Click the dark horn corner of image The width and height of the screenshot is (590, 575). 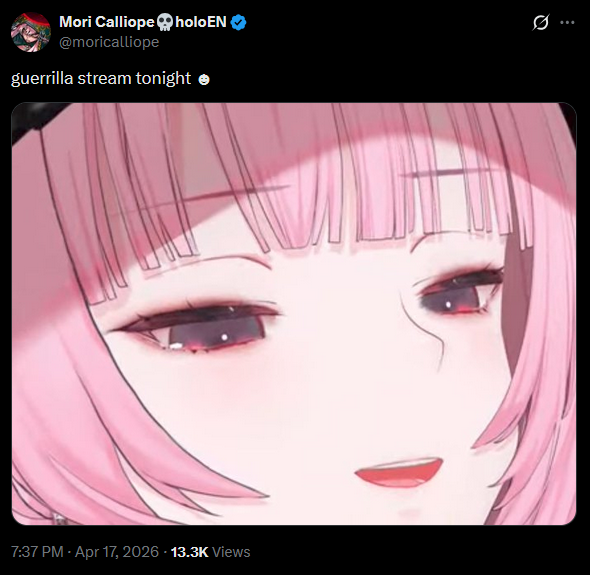pyautogui.click(x=32, y=120)
